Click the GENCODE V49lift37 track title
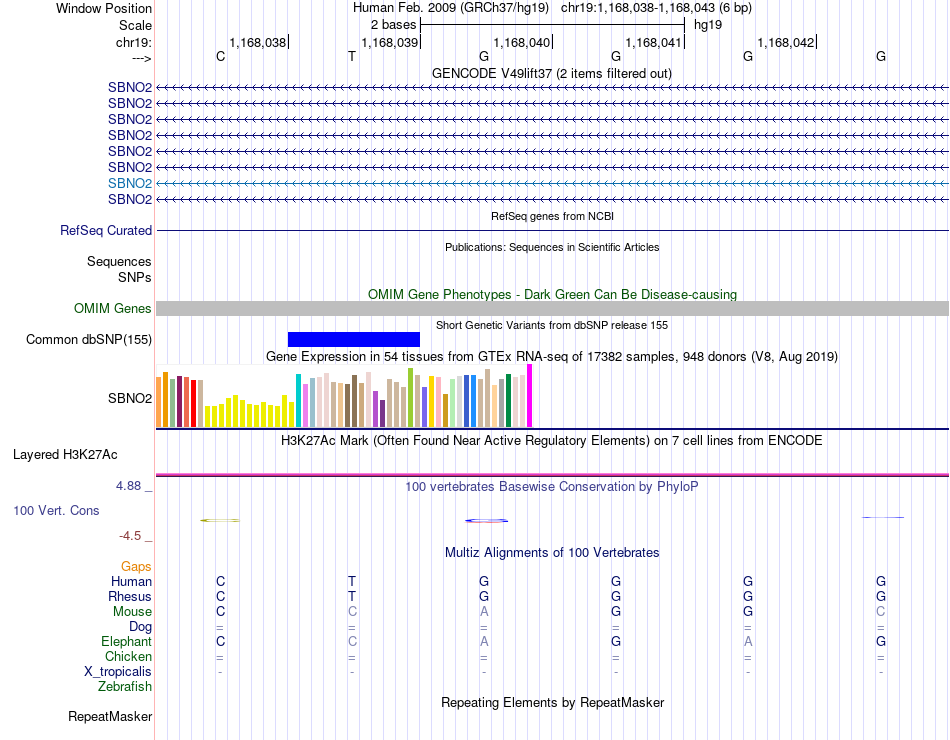 pyautogui.click(x=552, y=73)
